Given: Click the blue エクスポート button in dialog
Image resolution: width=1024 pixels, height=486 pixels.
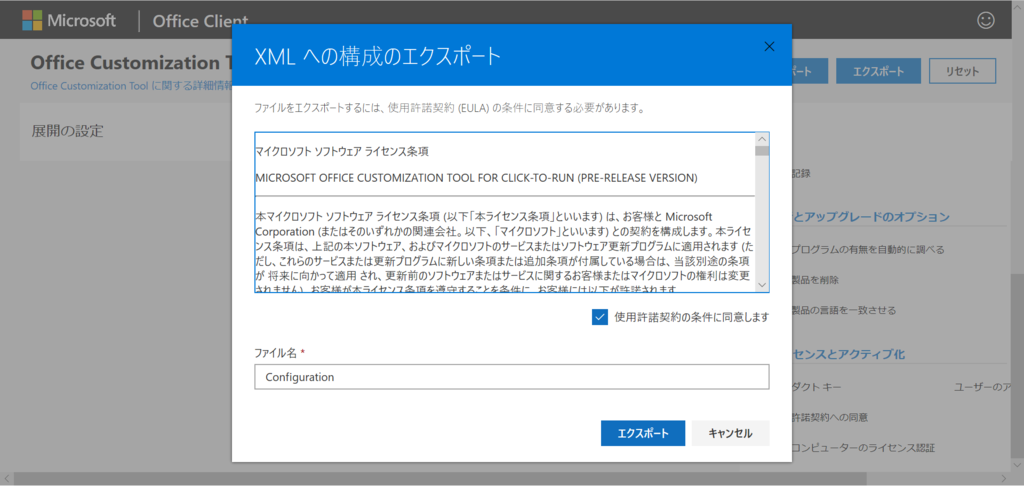Looking at the screenshot, I should click(643, 433).
